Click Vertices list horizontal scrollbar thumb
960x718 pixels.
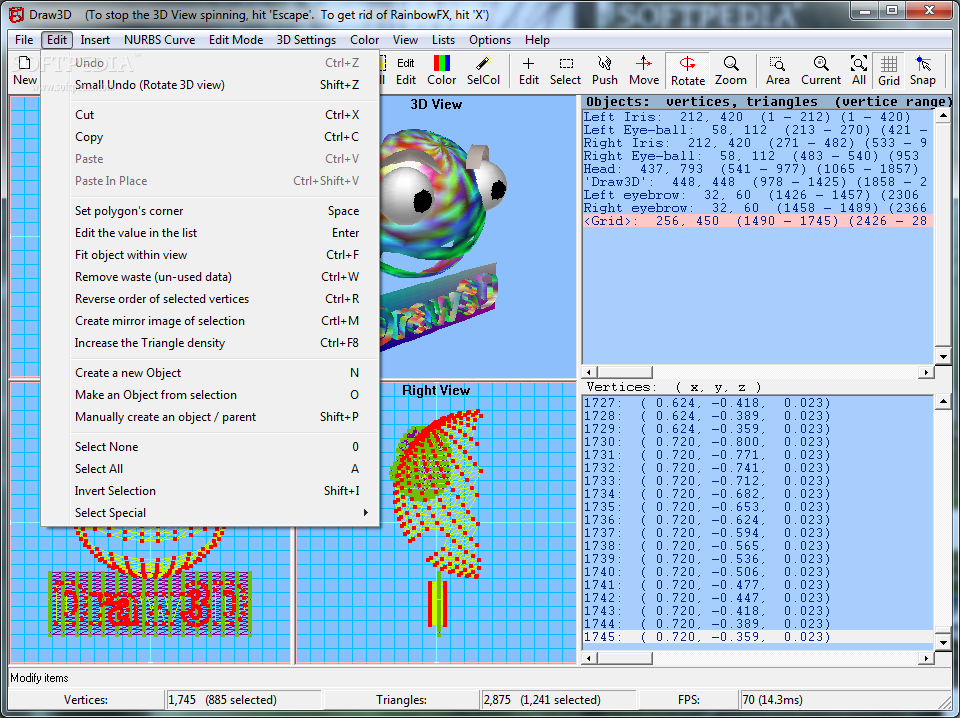624,658
